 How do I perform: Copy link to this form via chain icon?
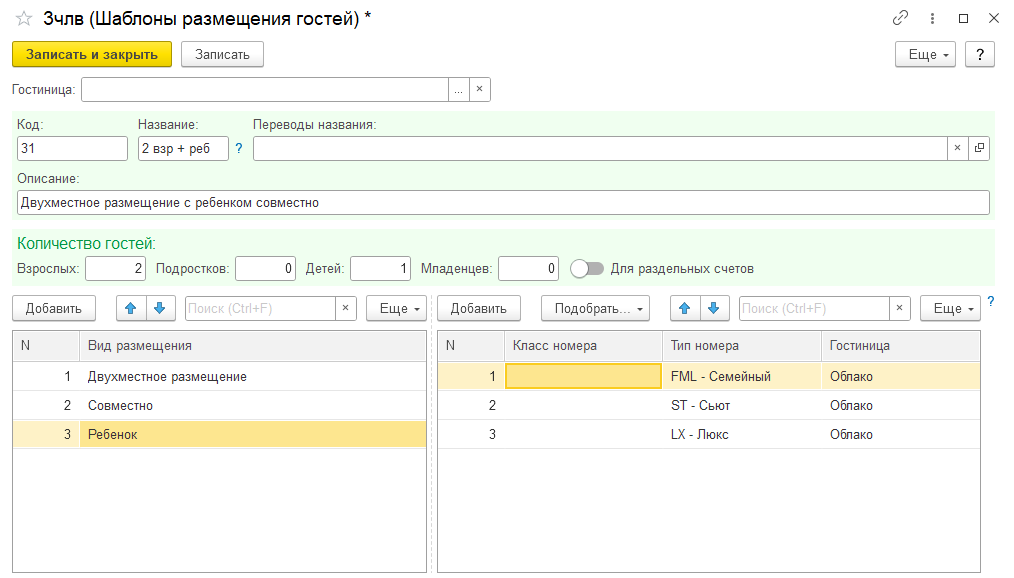pyautogui.click(x=901, y=19)
